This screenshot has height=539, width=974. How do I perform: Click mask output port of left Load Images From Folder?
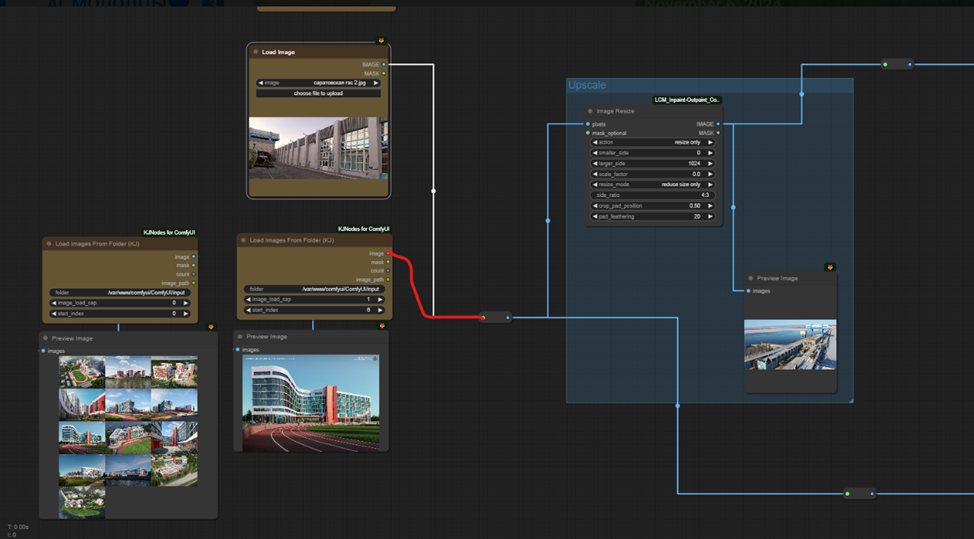click(194, 265)
